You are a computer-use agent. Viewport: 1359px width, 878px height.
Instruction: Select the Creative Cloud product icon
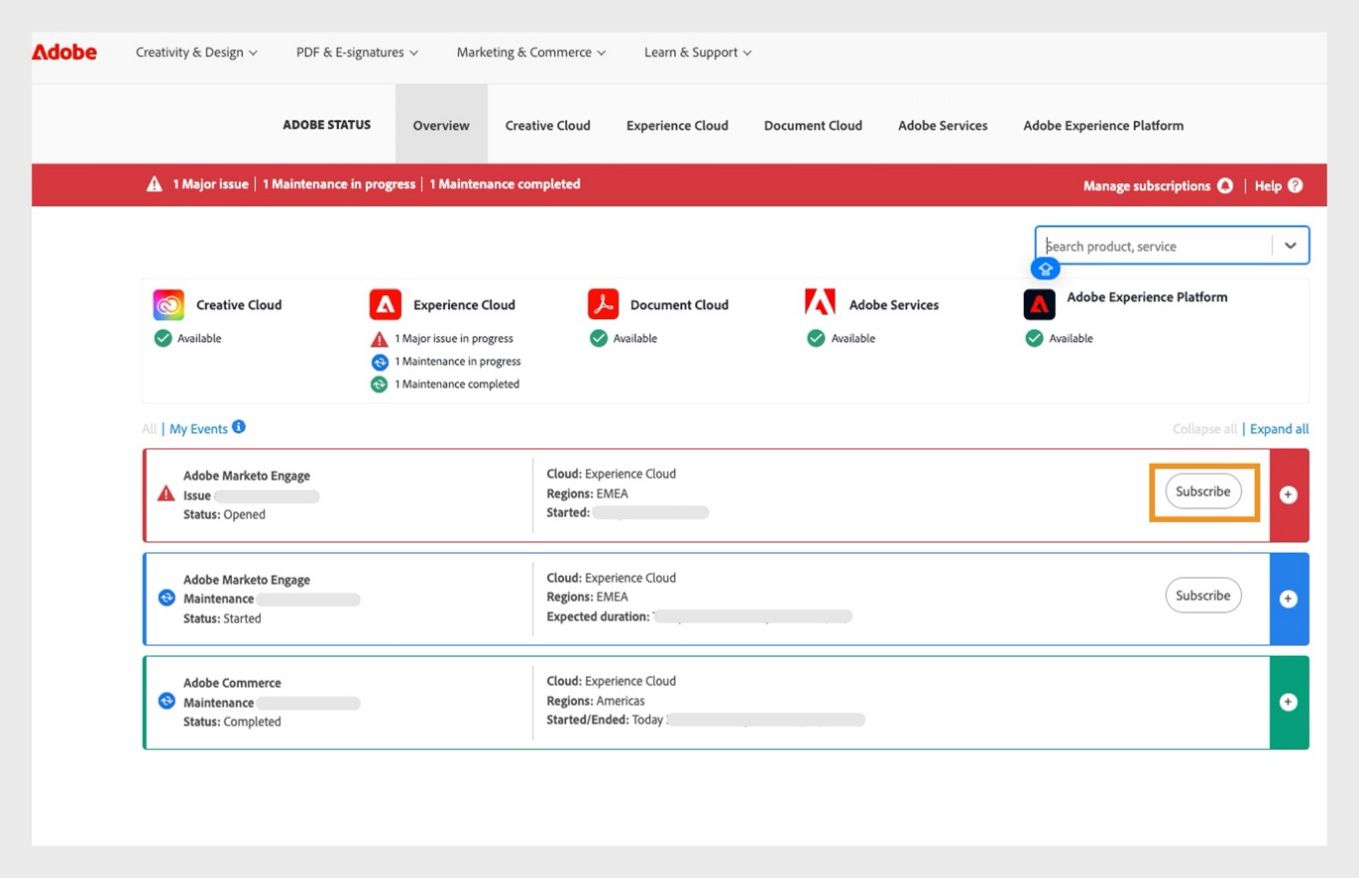(x=168, y=304)
